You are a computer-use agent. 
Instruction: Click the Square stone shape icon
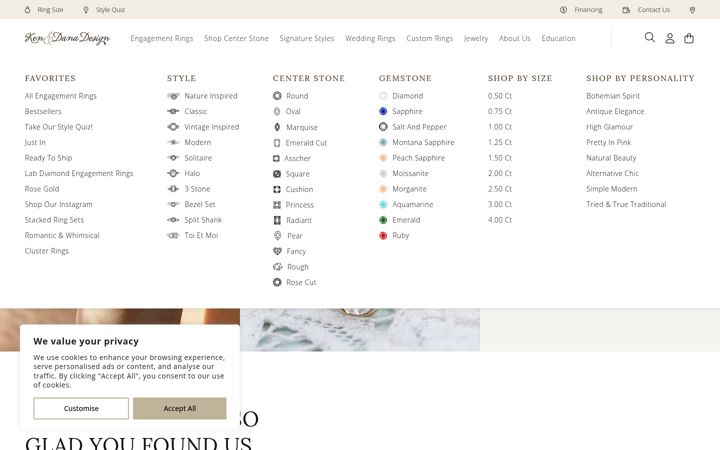coord(277,174)
